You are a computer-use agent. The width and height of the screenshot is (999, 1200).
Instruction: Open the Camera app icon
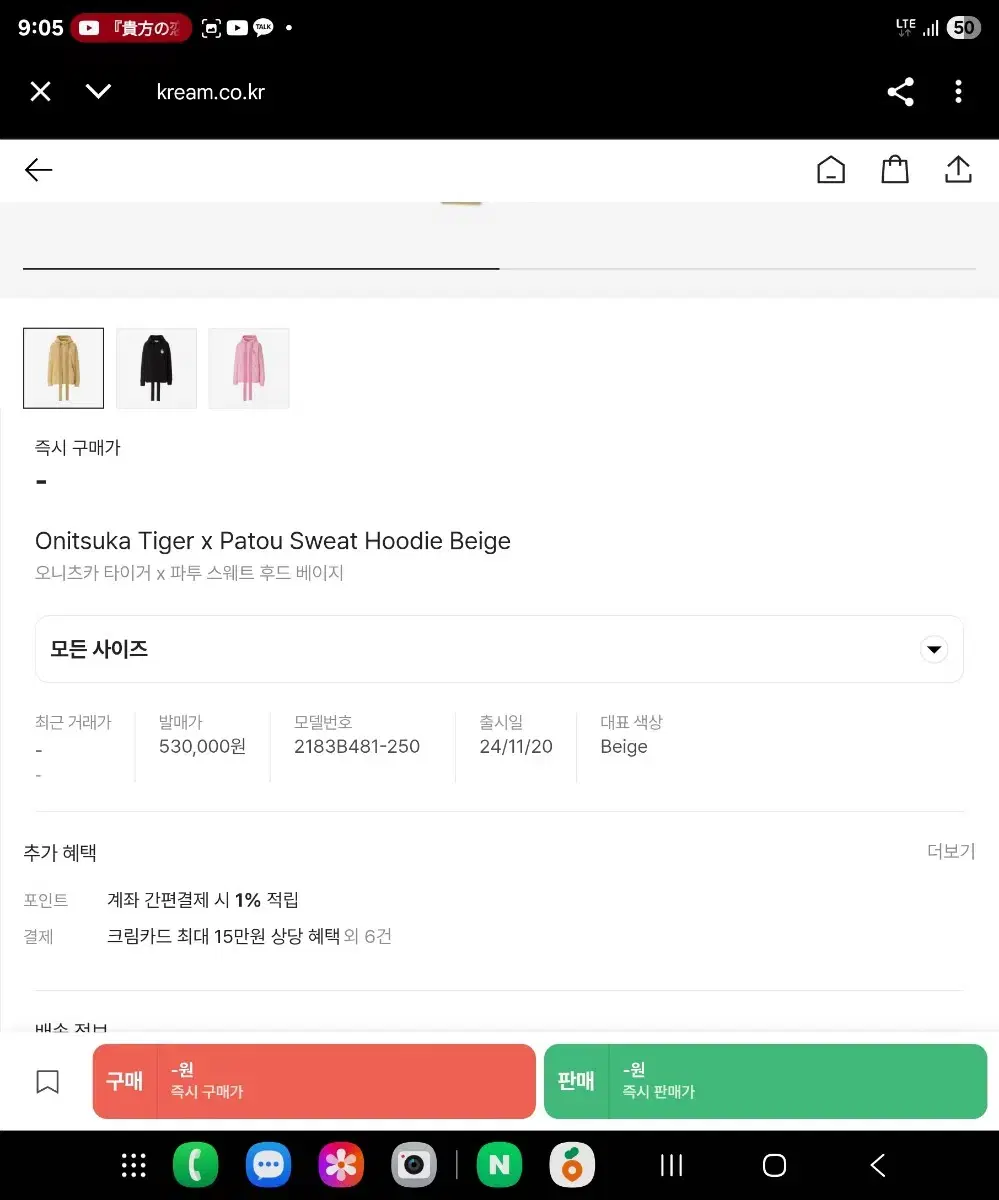coord(414,1165)
